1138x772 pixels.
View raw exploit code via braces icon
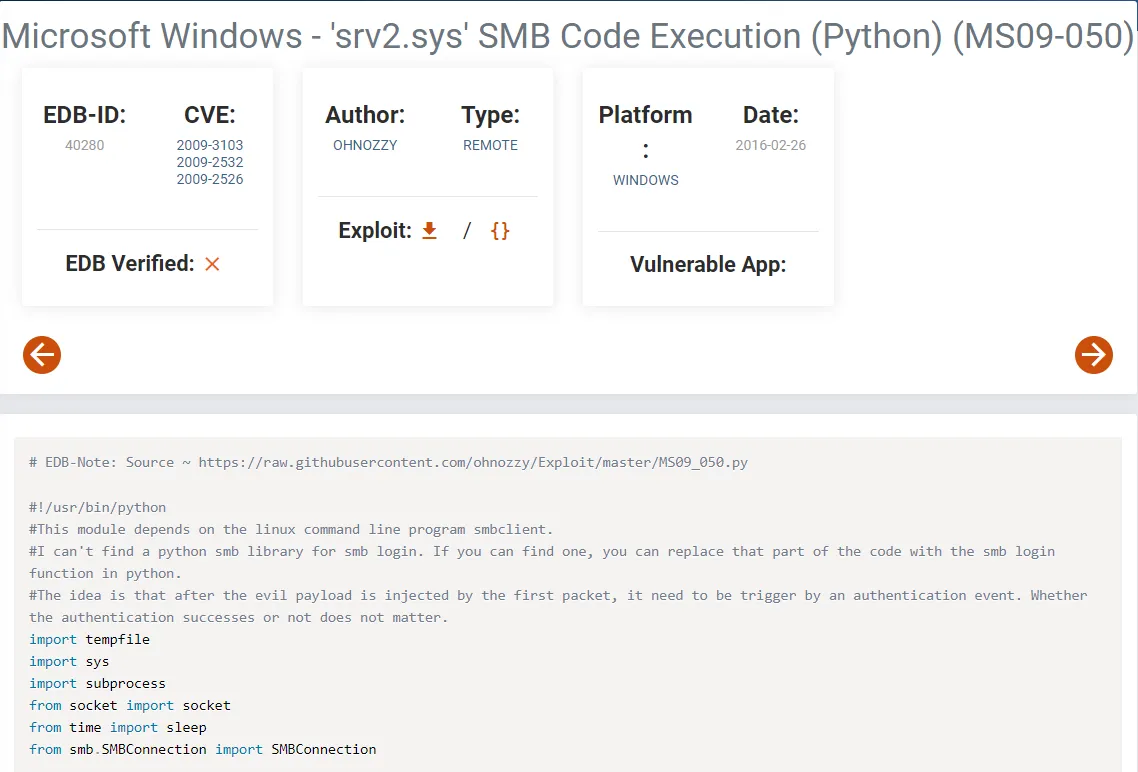coord(500,231)
